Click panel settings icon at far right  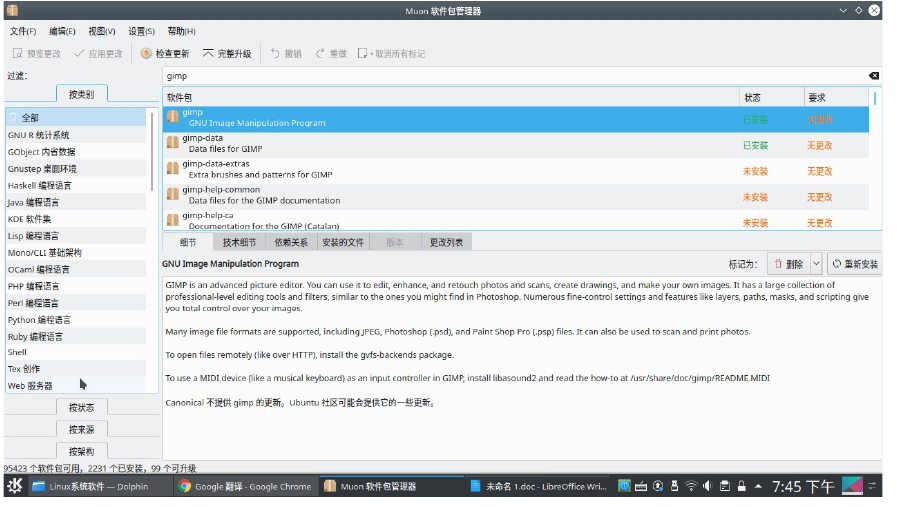click(872, 486)
